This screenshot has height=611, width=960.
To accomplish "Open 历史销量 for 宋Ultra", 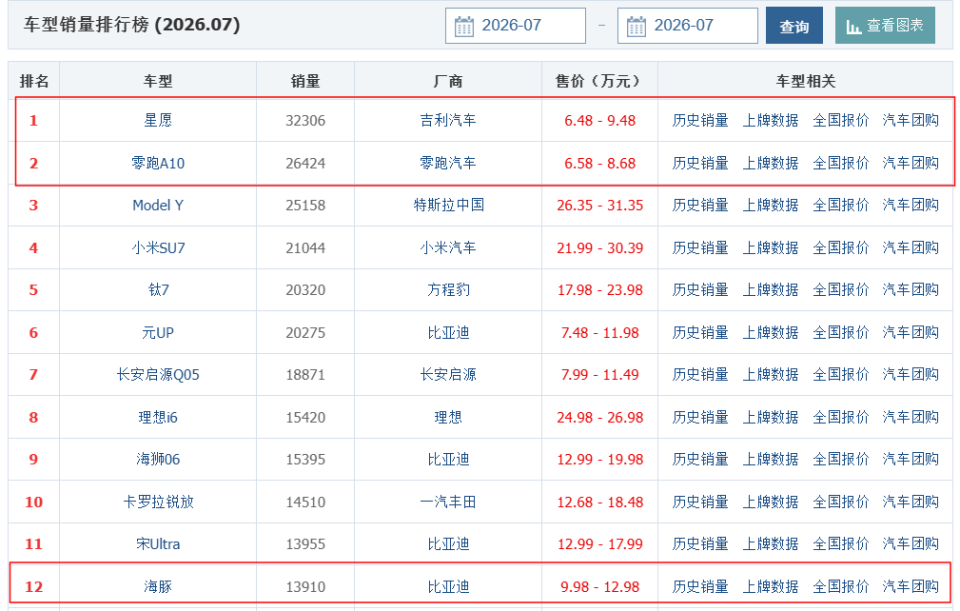I will pos(700,544).
